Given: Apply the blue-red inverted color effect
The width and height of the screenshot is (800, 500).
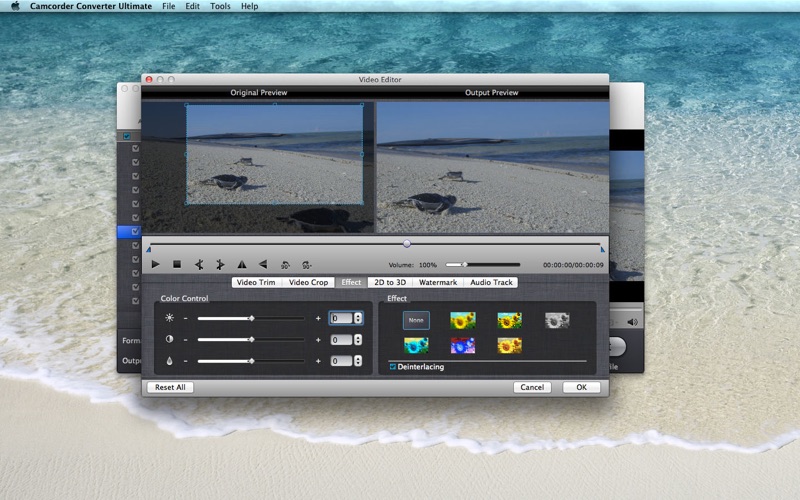Looking at the screenshot, I should [x=463, y=345].
